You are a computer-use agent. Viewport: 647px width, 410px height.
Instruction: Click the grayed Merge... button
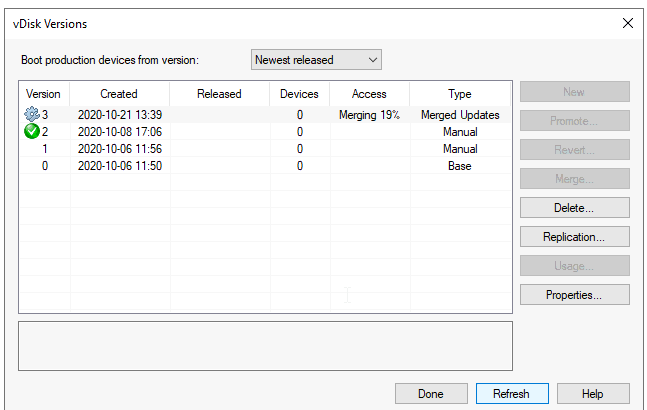click(x=574, y=179)
